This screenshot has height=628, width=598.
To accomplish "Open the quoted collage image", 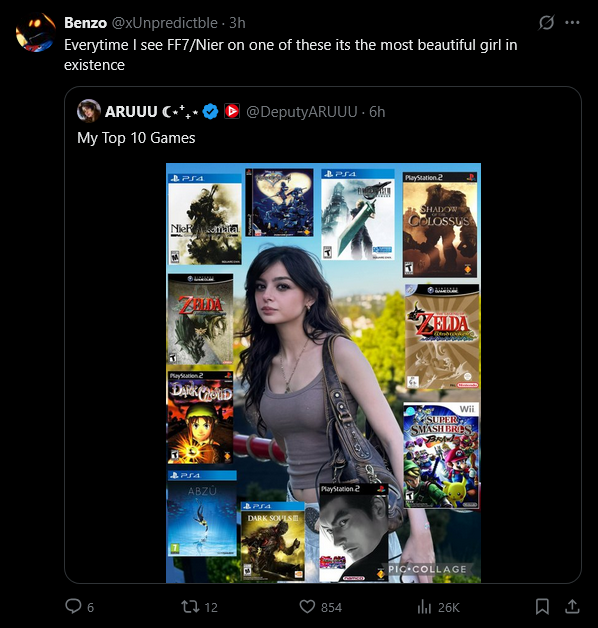I will [x=323, y=372].
